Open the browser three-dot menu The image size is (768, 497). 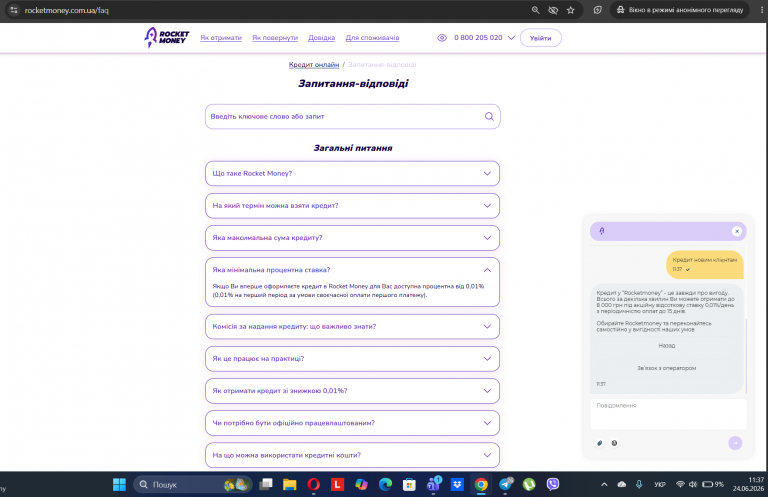coord(762,10)
